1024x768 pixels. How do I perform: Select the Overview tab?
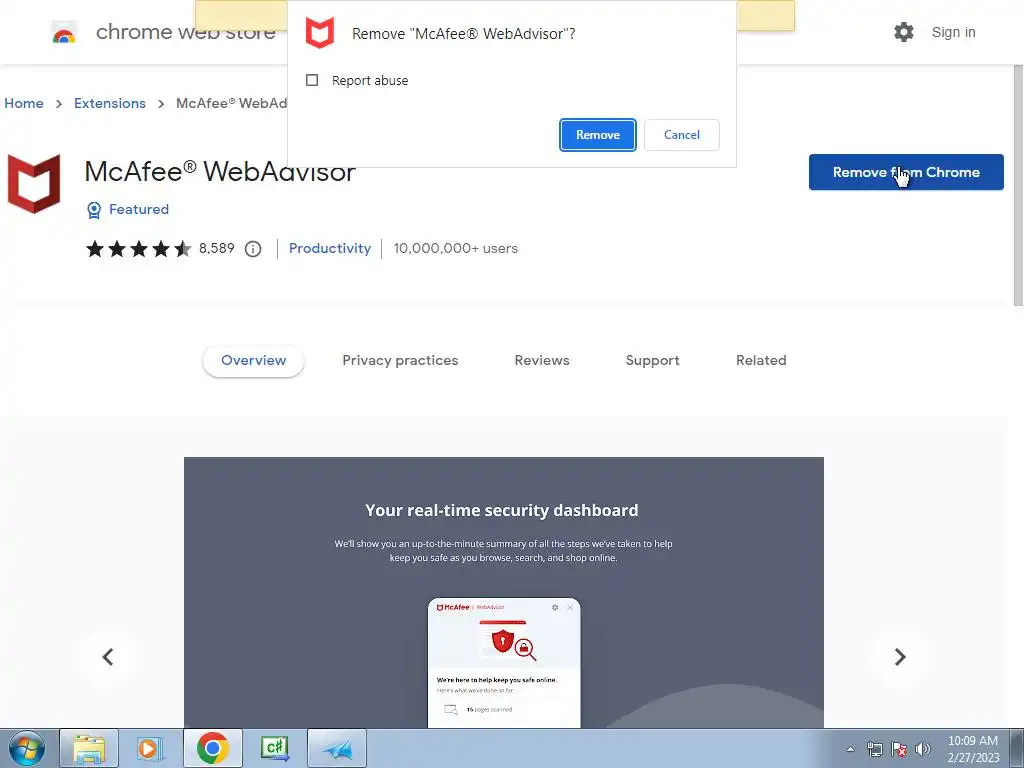tap(253, 360)
